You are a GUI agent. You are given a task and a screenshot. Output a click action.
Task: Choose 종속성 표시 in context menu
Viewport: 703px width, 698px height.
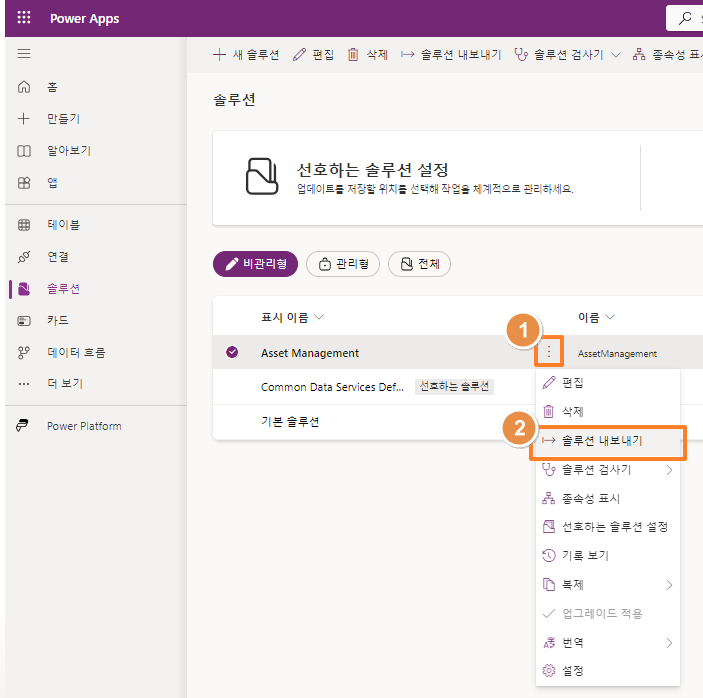608,499
